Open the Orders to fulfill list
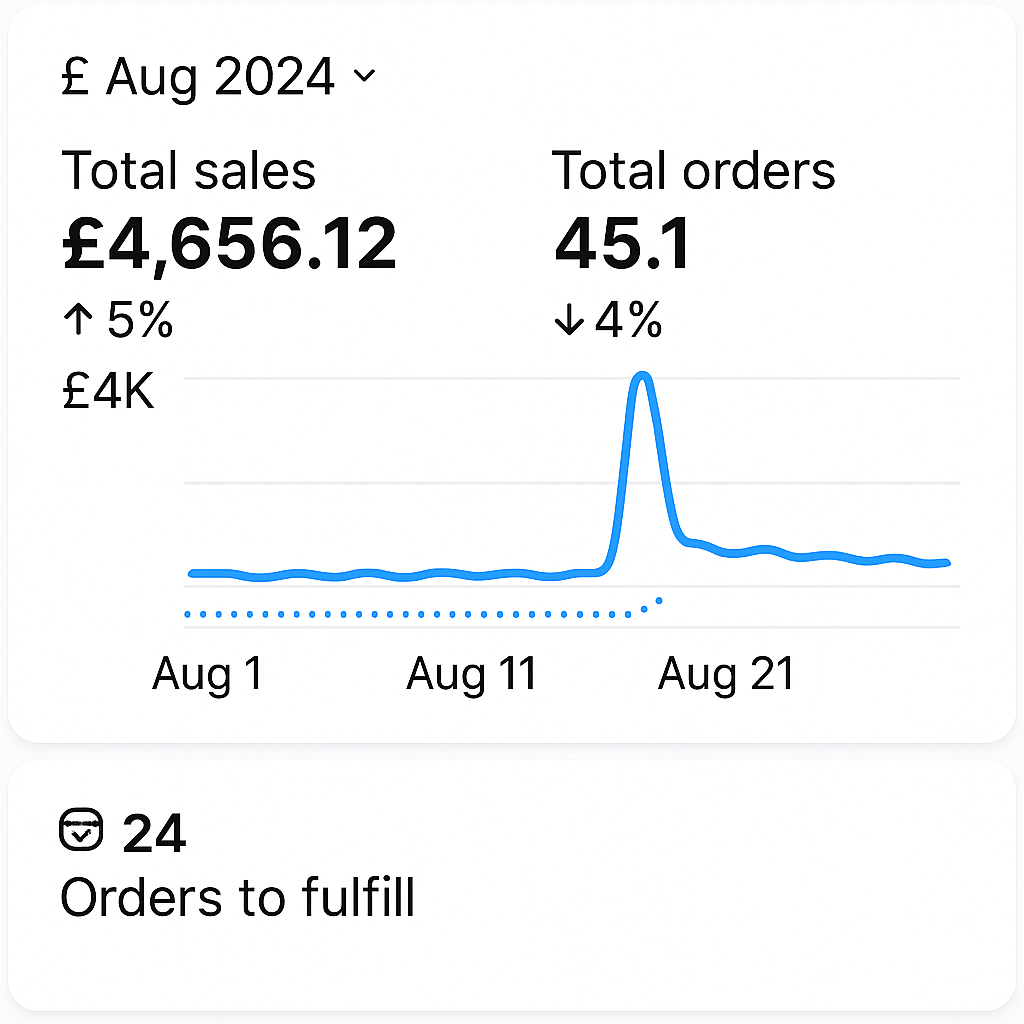The height and width of the screenshot is (1024, 1024). (x=238, y=897)
